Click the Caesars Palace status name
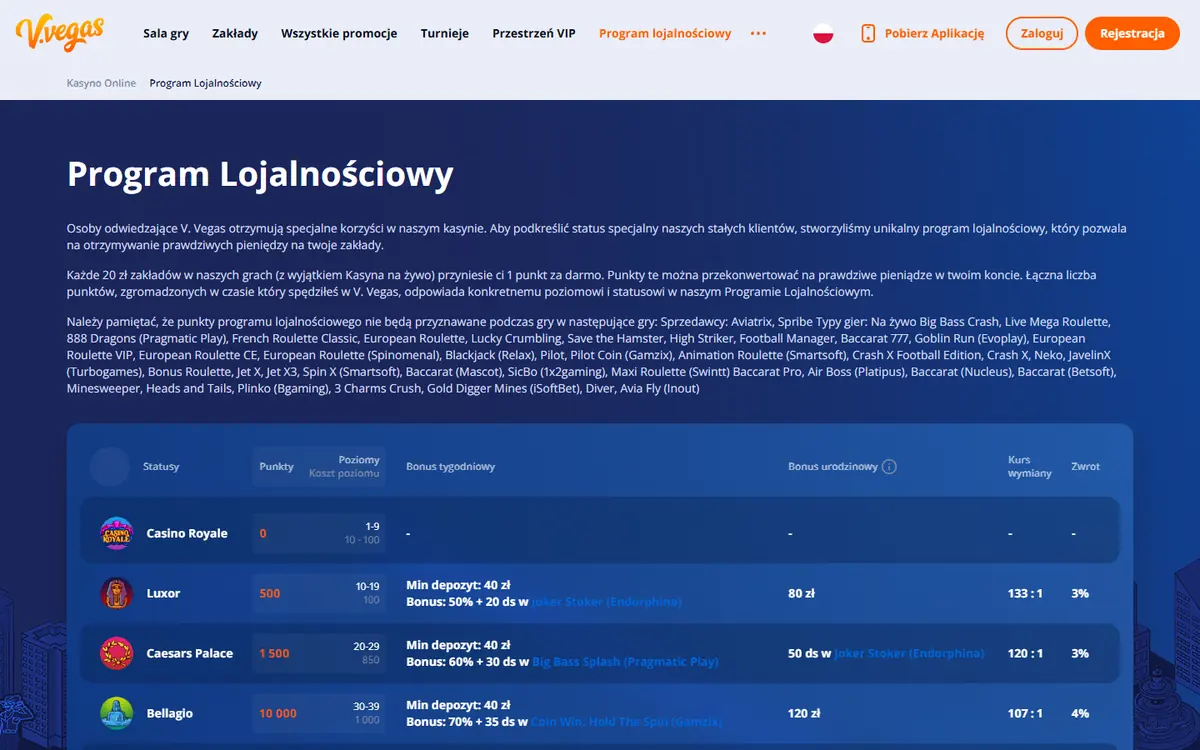Viewport: 1200px width, 750px height. [x=190, y=653]
